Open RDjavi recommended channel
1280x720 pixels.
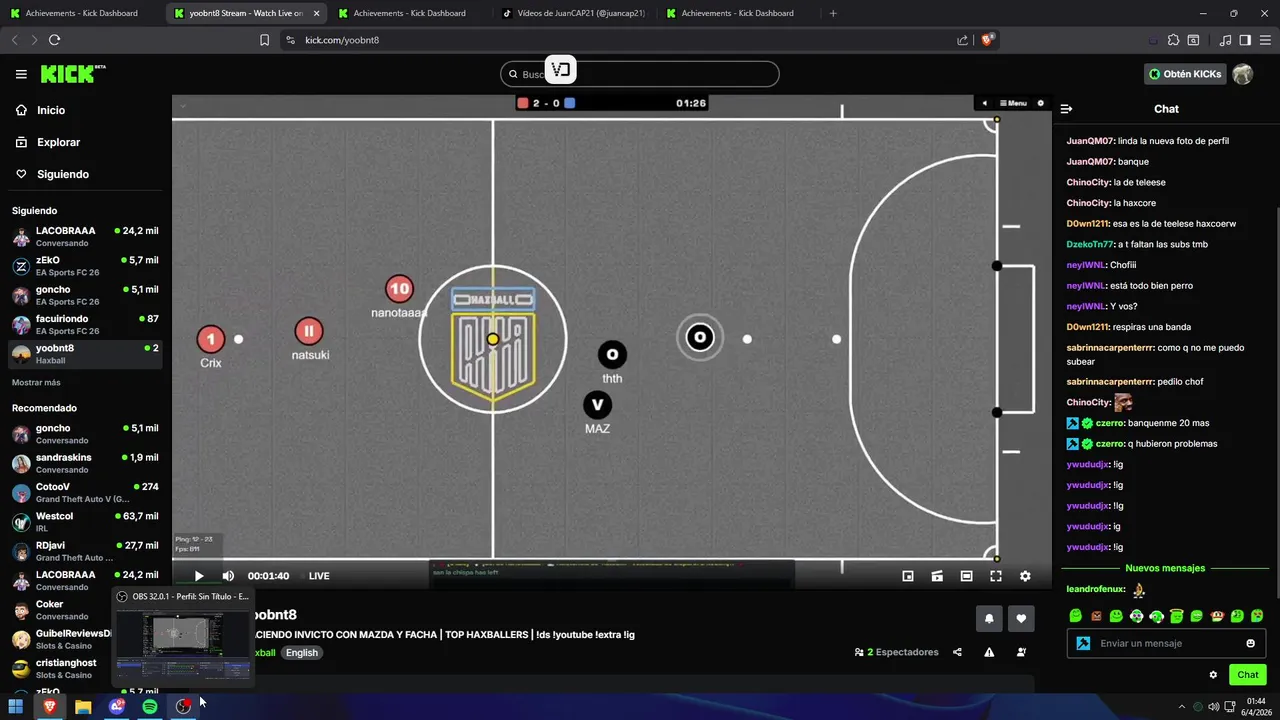(86, 551)
